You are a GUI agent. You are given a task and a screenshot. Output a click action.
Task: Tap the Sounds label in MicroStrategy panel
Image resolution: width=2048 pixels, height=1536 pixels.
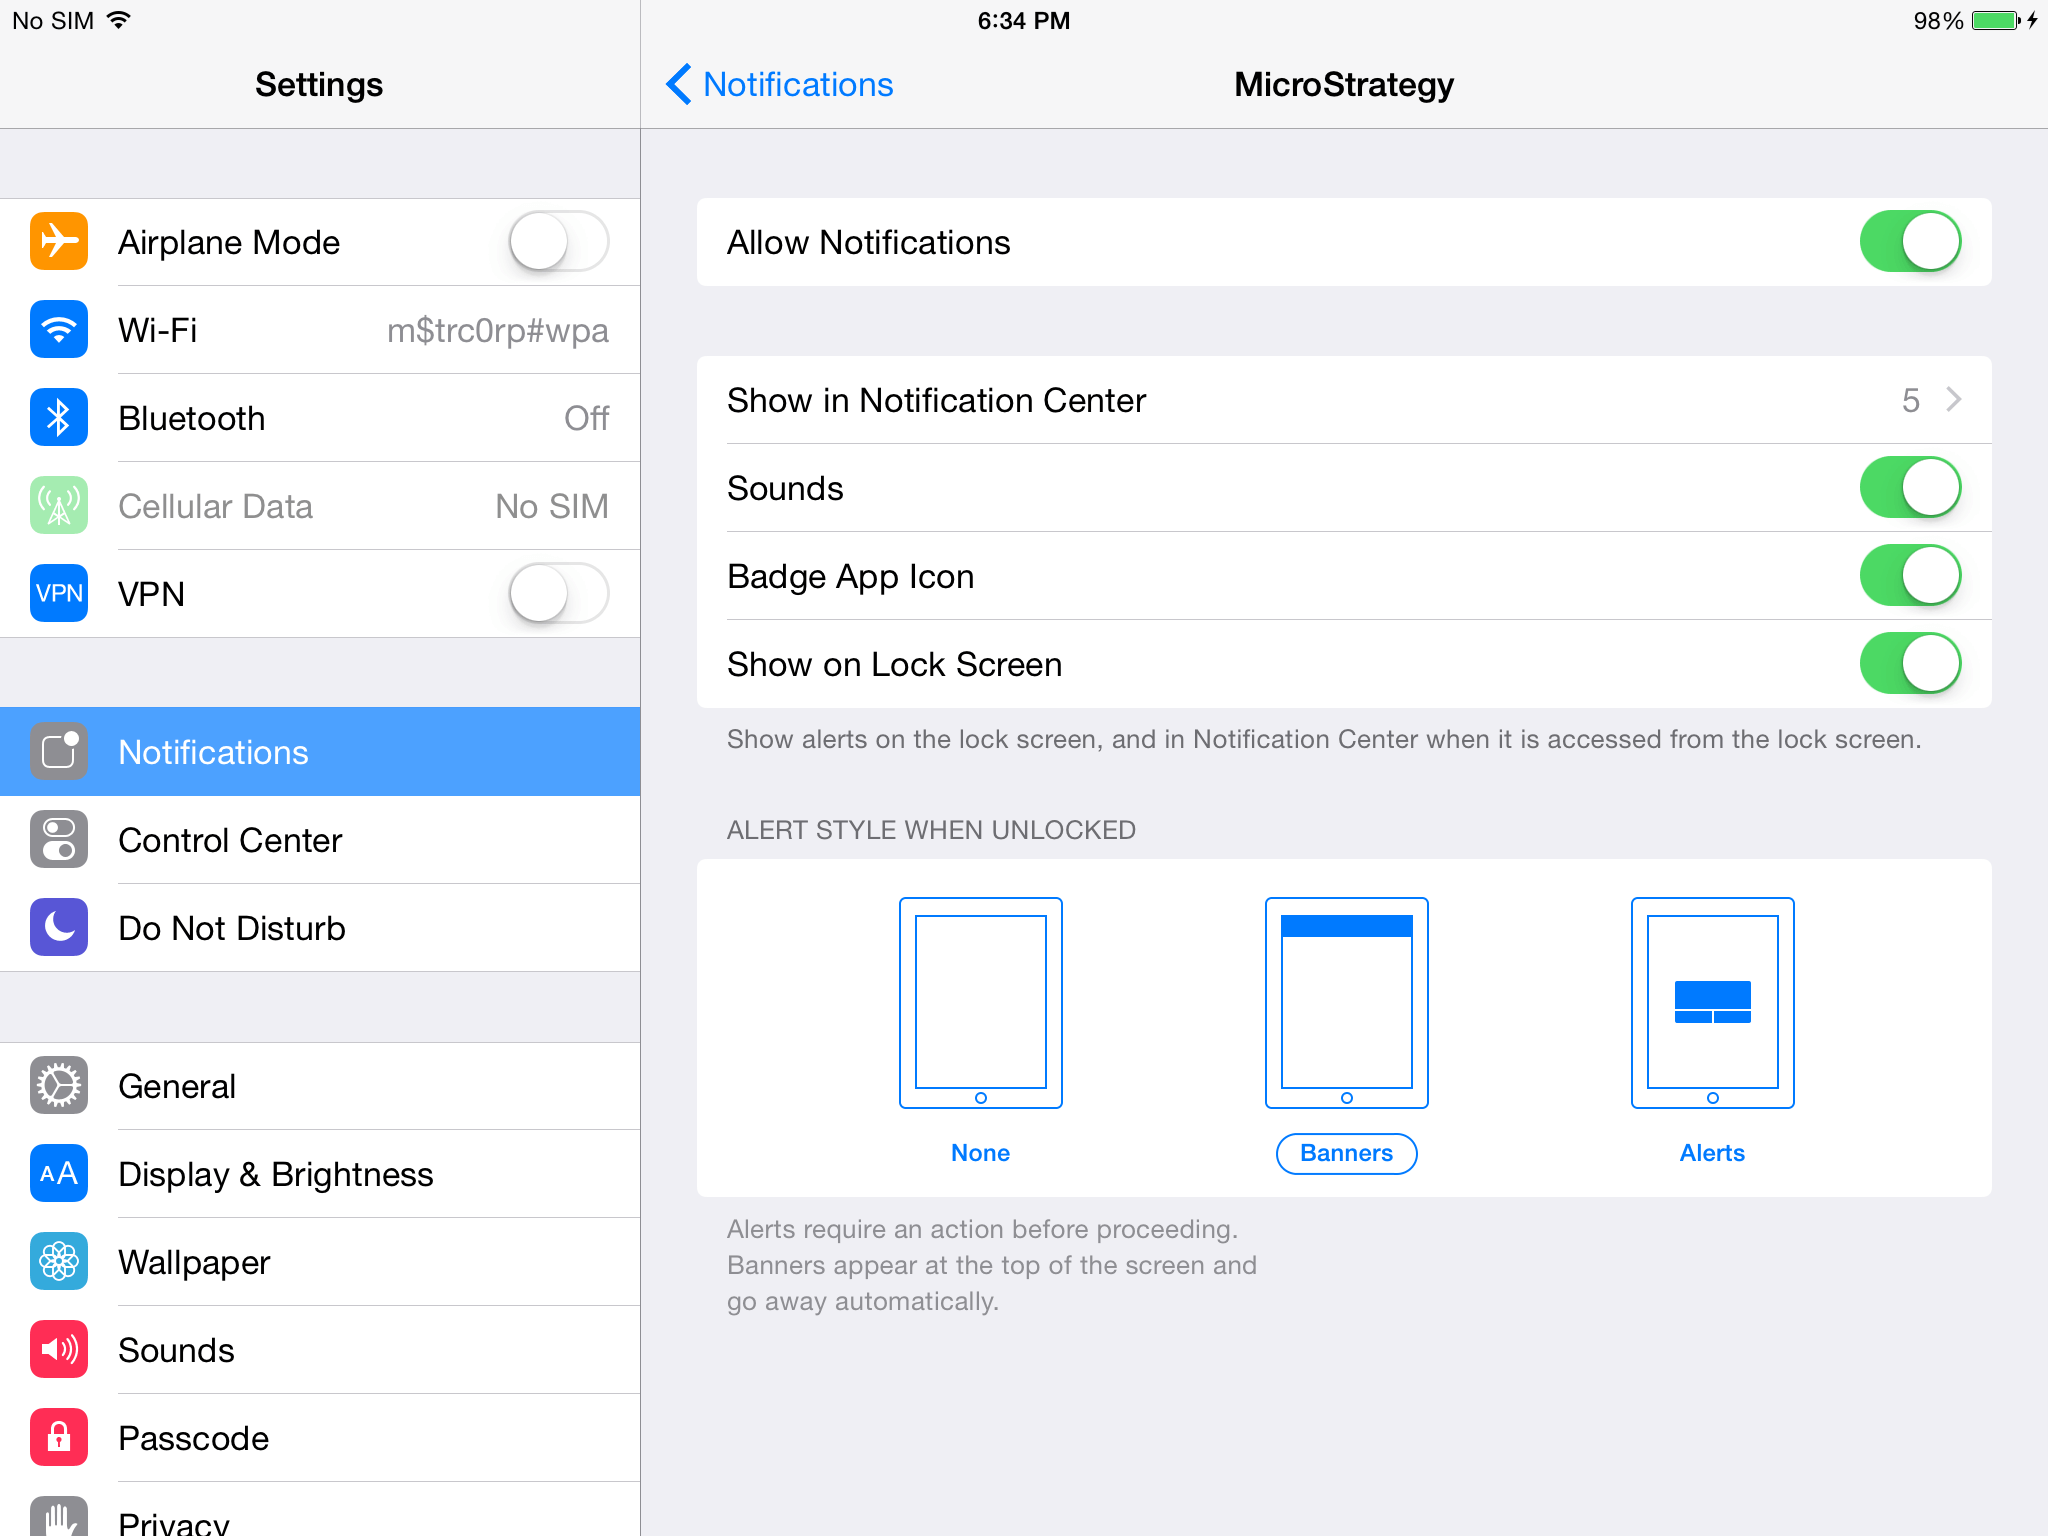[785, 488]
